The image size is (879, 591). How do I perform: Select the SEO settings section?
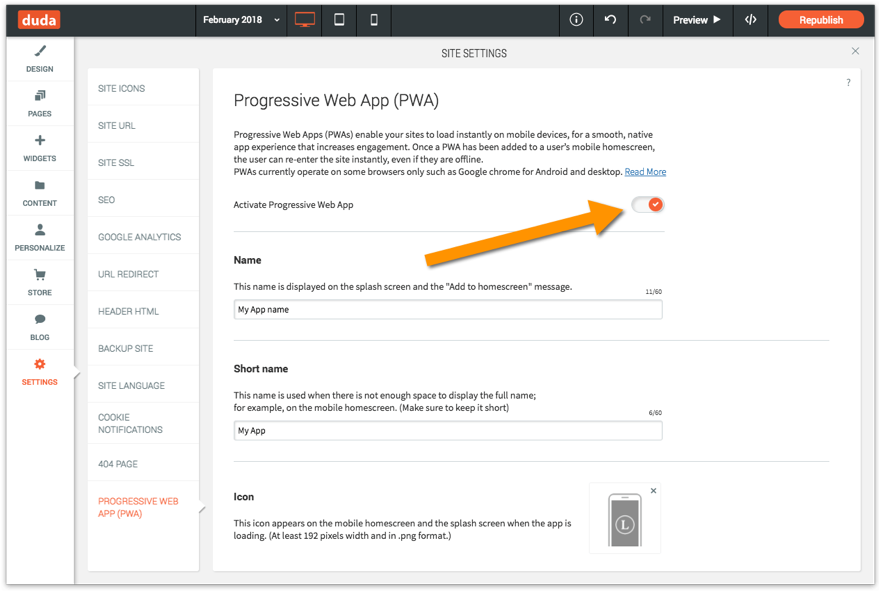click(x=106, y=199)
